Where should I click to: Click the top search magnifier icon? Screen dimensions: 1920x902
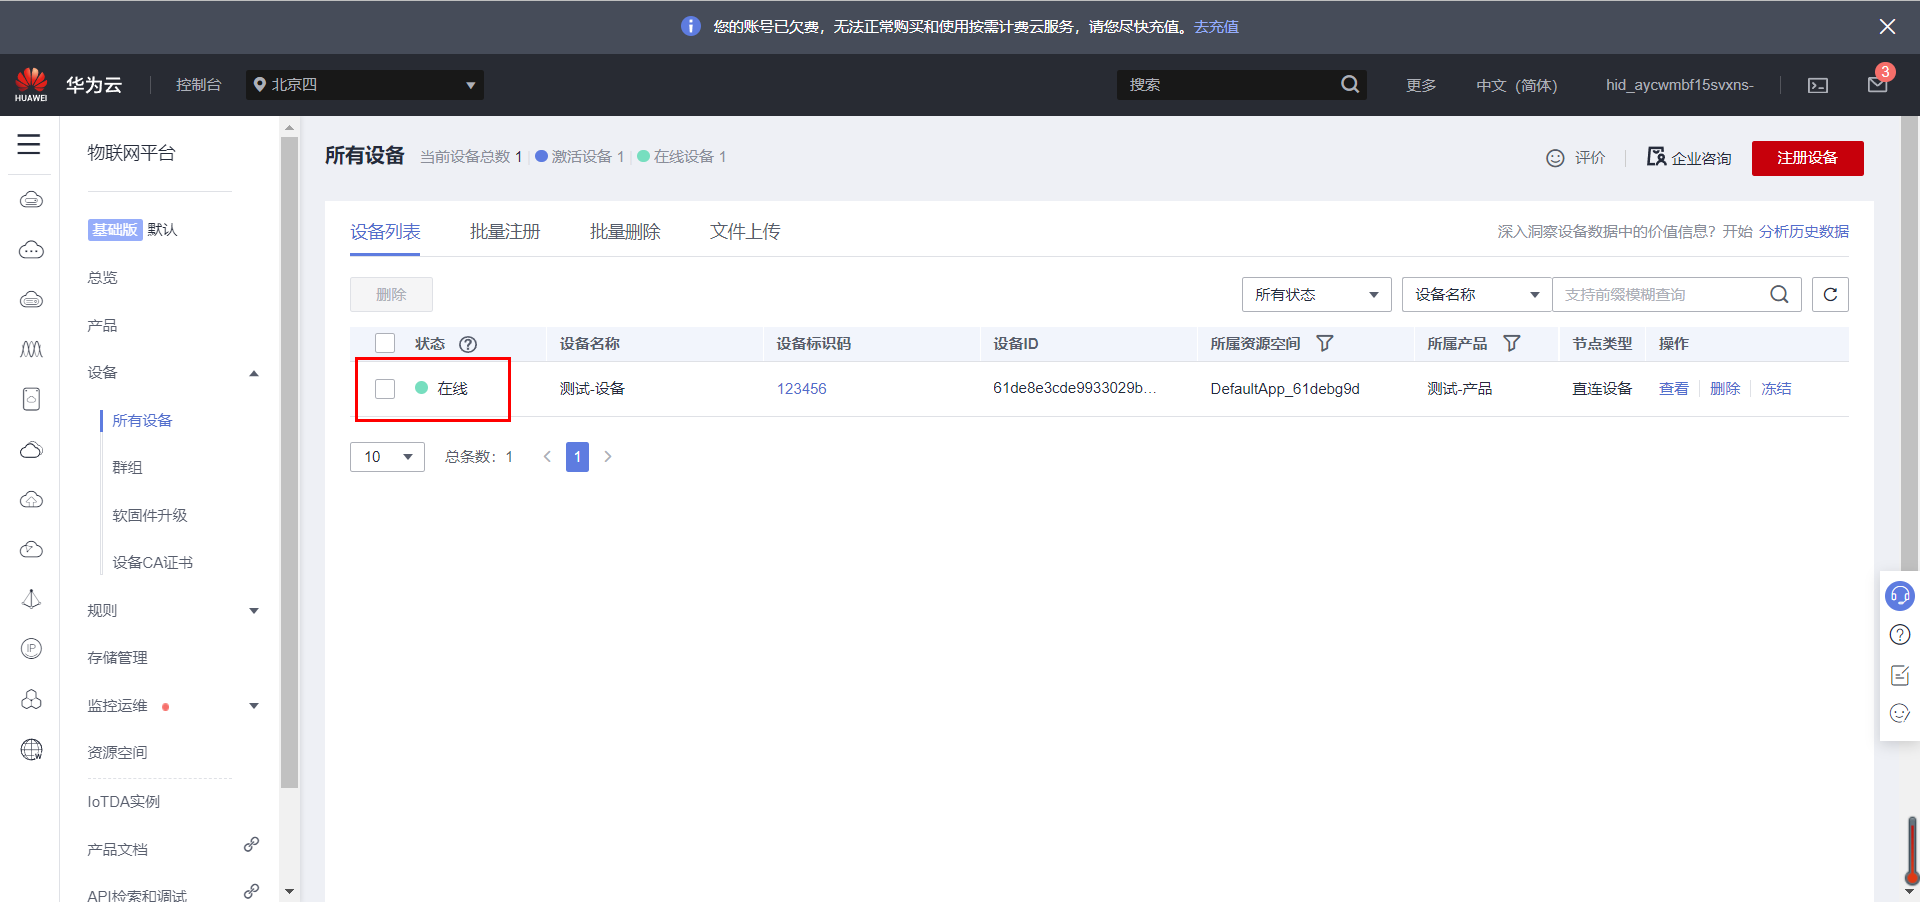pos(1350,84)
